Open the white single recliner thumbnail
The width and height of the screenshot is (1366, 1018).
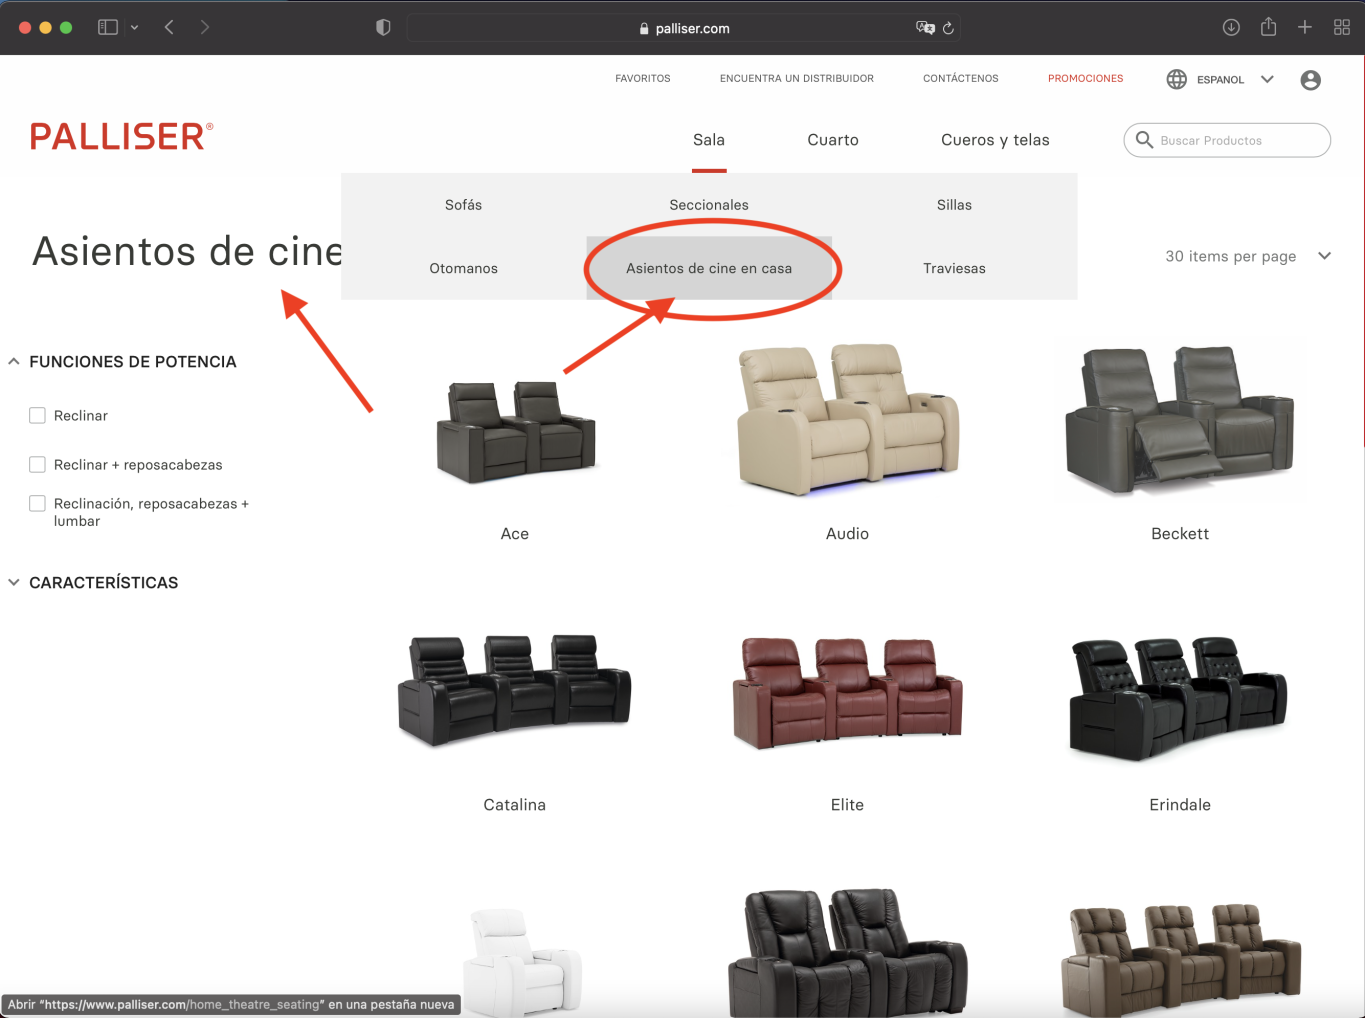tap(522, 961)
